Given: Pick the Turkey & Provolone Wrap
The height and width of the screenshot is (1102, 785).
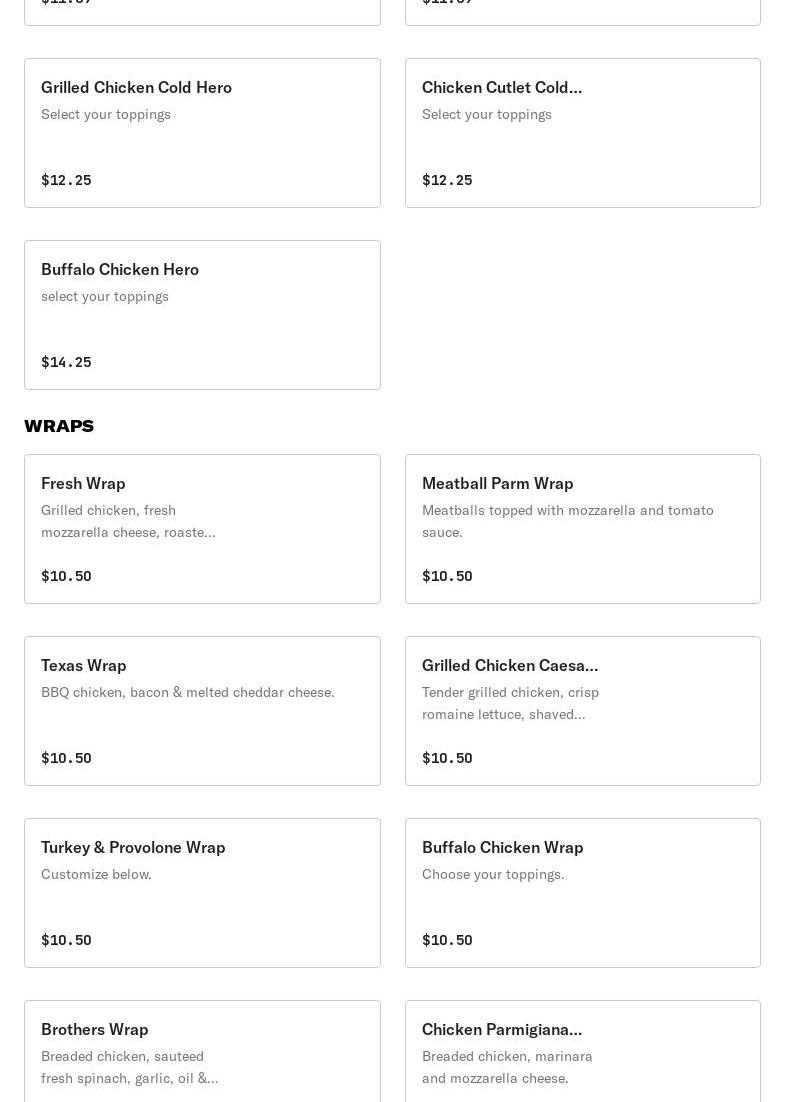Looking at the screenshot, I should tap(202, 893).
